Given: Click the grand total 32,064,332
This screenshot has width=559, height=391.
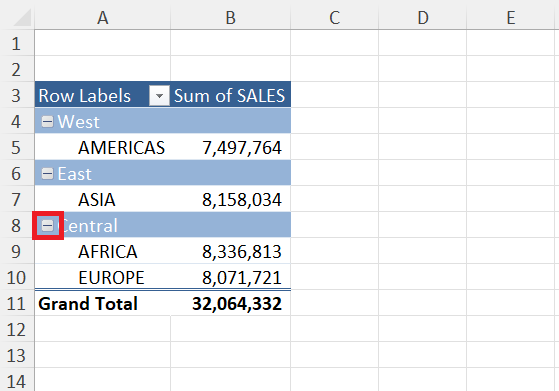Looking at the screenshot, I should click(237, 304).
